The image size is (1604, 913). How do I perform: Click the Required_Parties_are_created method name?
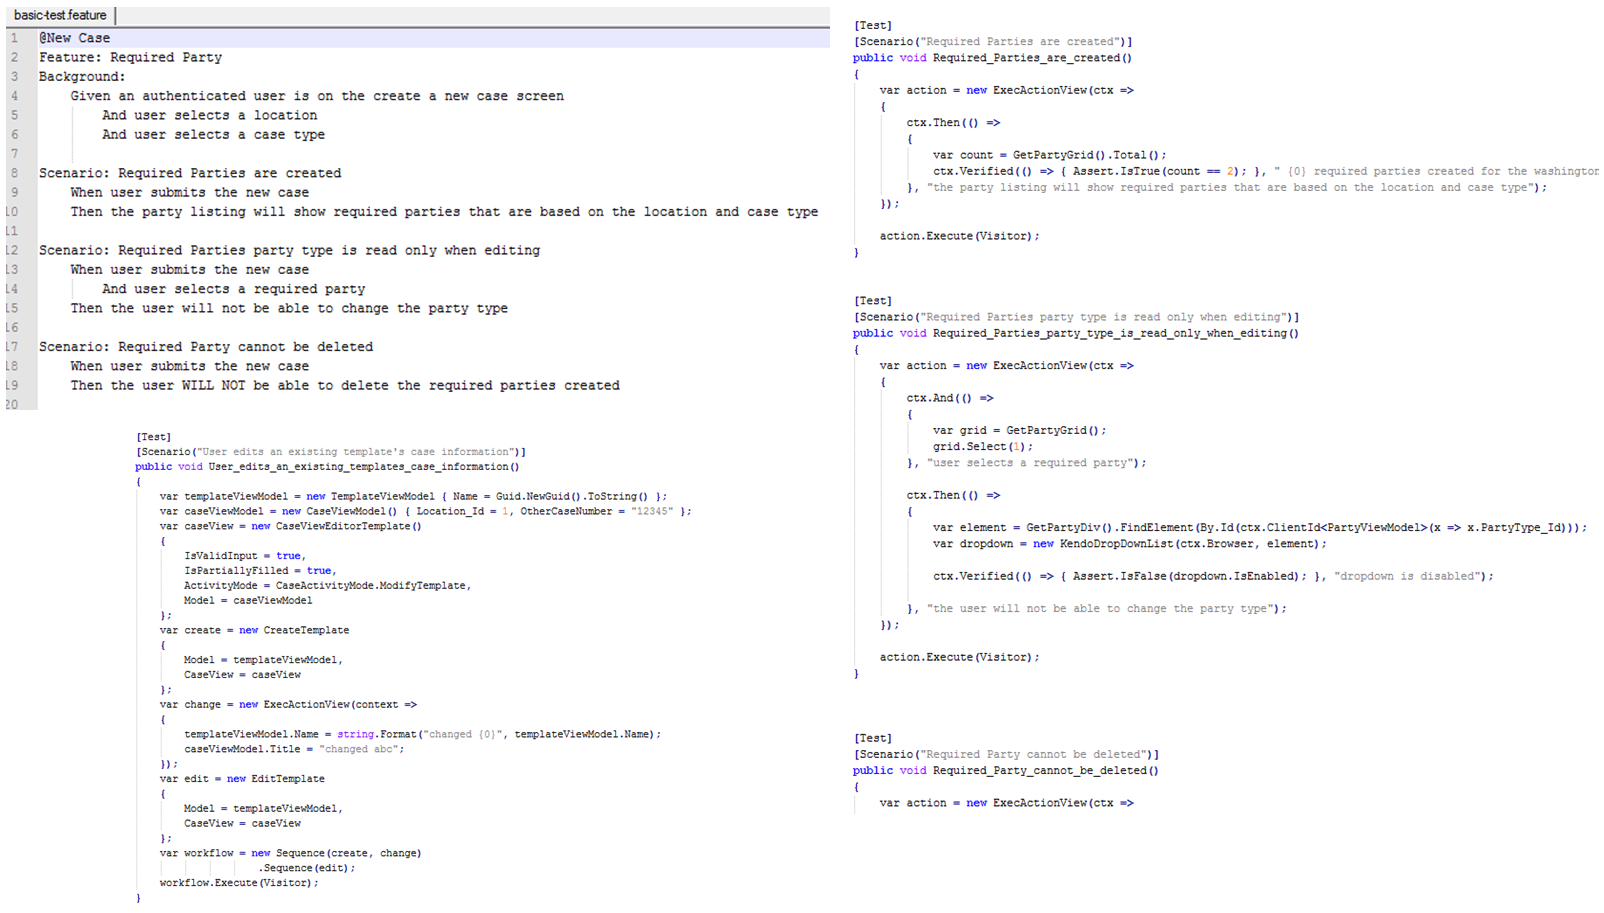[1032, 58]
